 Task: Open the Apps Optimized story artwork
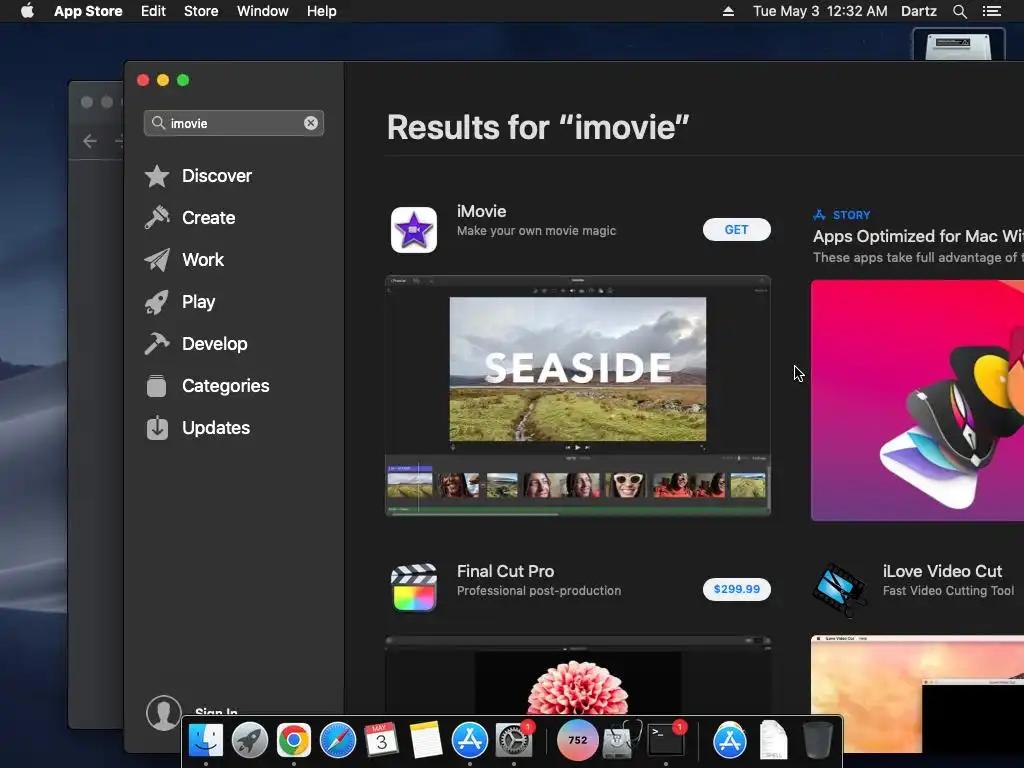pos(918,400)
